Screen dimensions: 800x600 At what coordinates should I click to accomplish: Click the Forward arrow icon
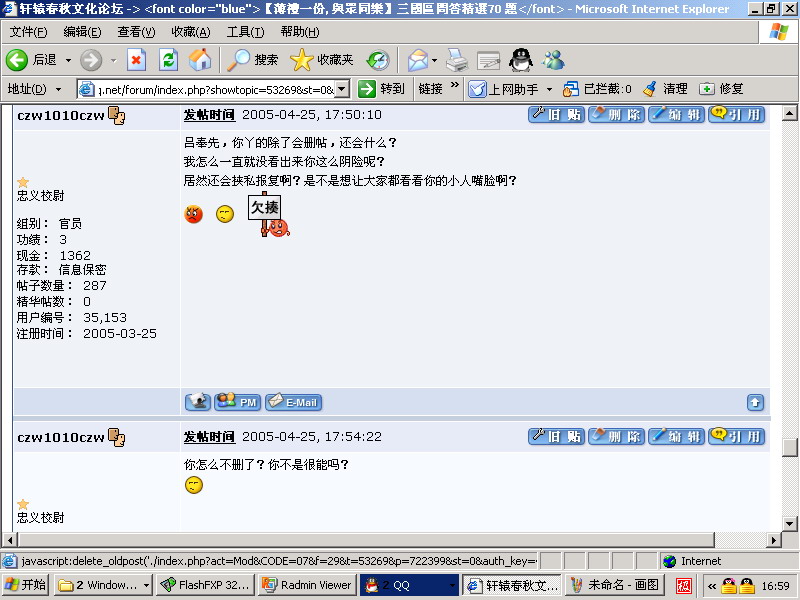tap(91, 60)
